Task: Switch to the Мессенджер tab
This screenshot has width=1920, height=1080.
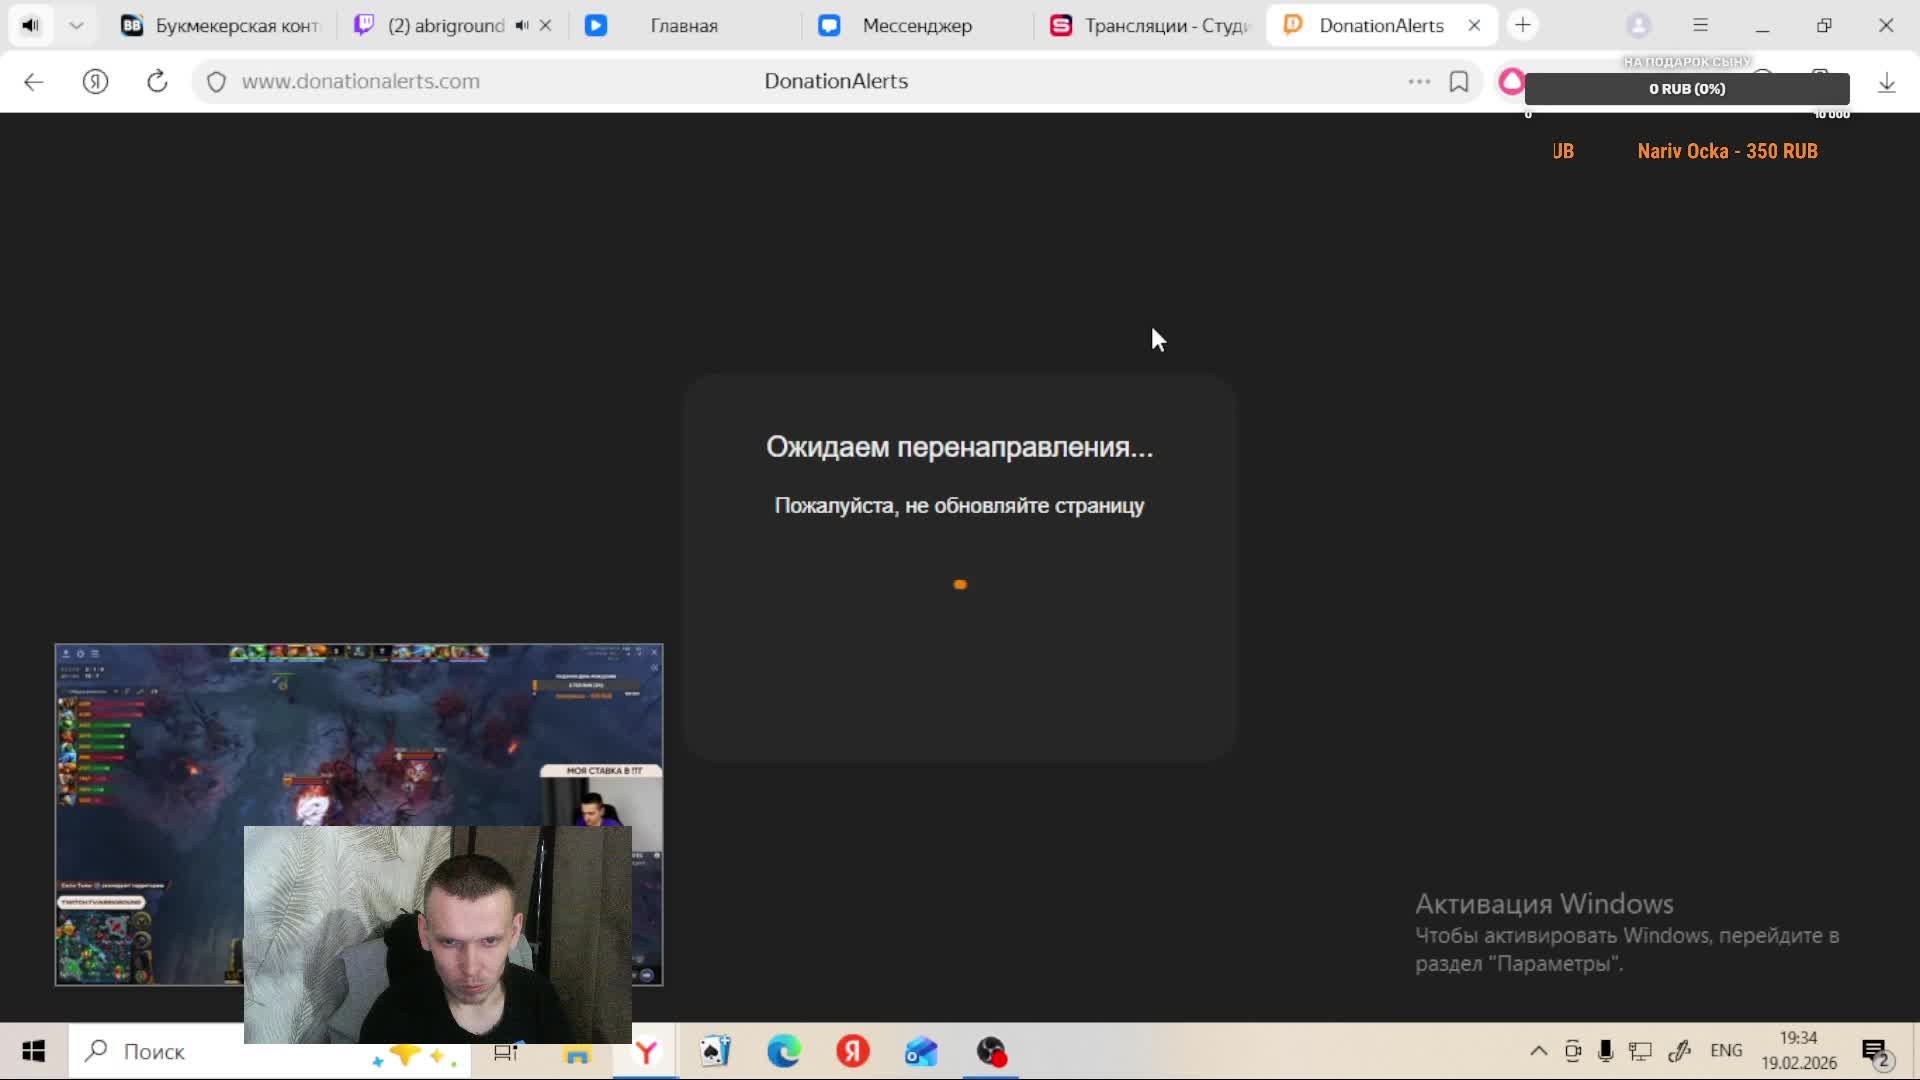Action: coord(916,26)
